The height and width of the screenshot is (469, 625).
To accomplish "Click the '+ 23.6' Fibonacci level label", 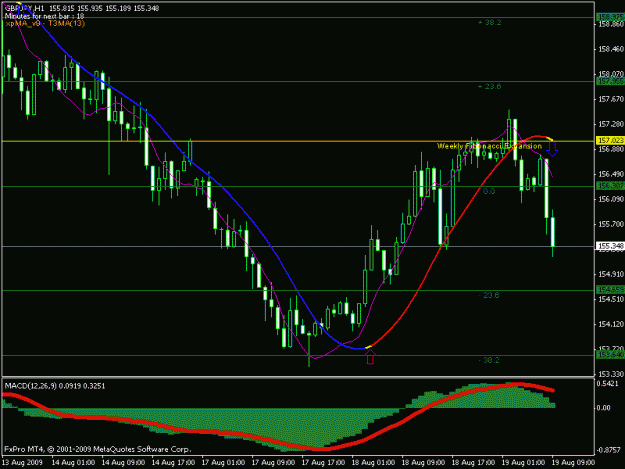I will click(x=489, y=86).
